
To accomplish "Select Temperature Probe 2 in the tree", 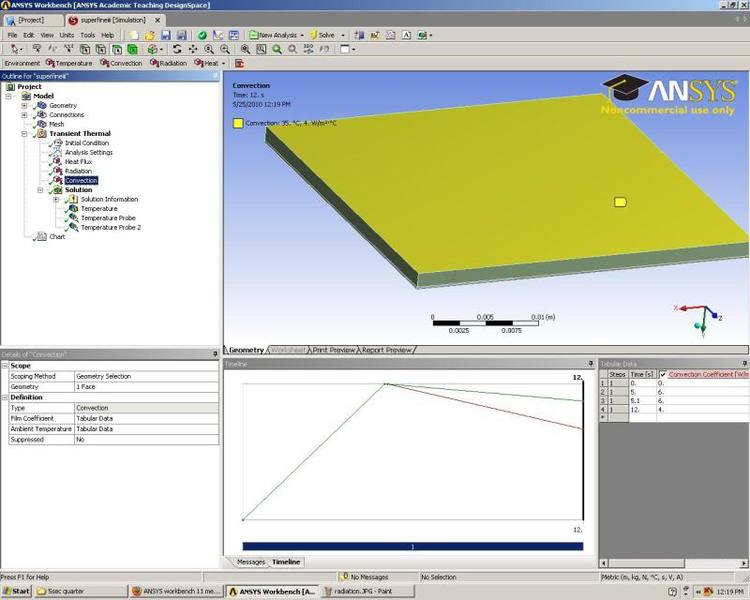I will click(111, 227).
